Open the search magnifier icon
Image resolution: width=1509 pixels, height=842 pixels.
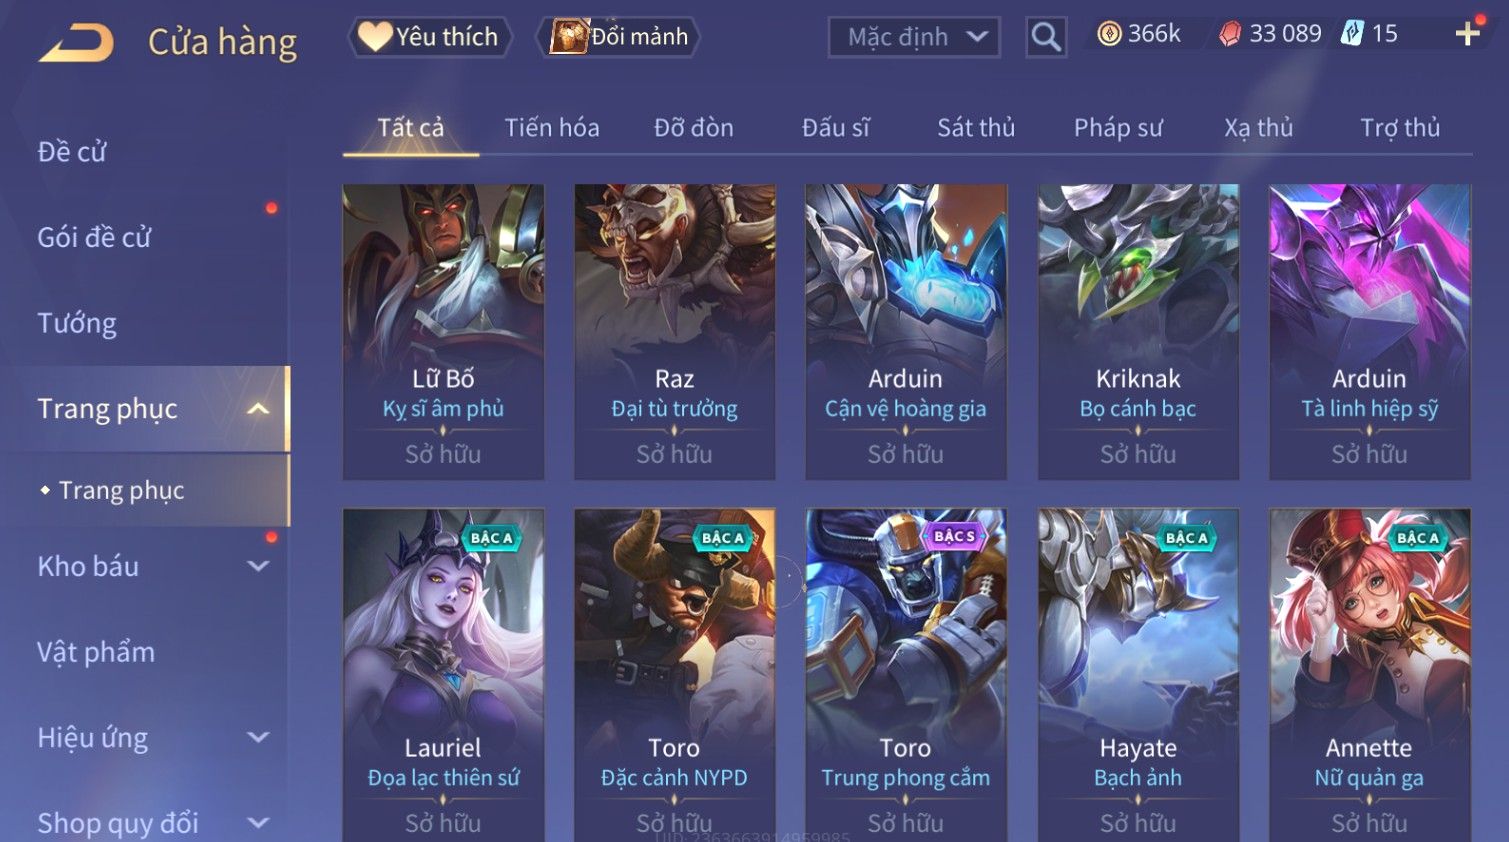(1046, 37)
